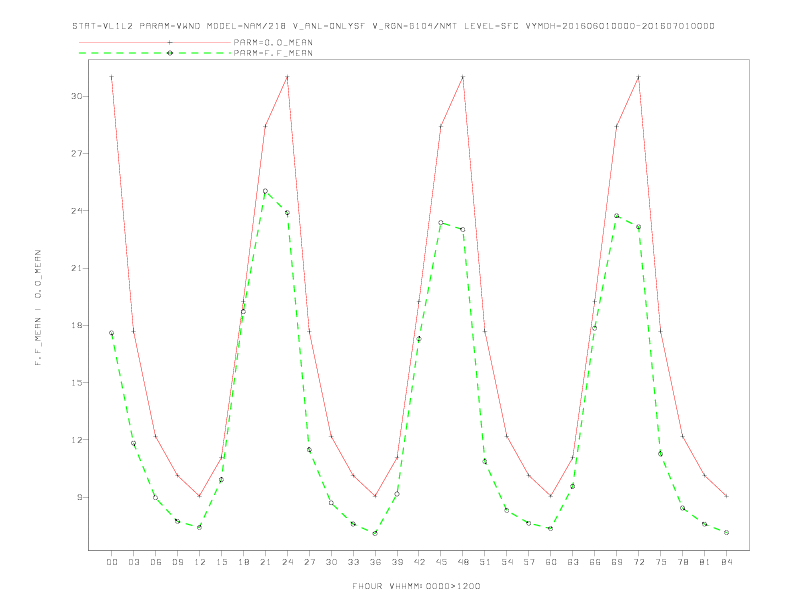
Task: Click x-axis tick label 63
Action: [573, 562]
